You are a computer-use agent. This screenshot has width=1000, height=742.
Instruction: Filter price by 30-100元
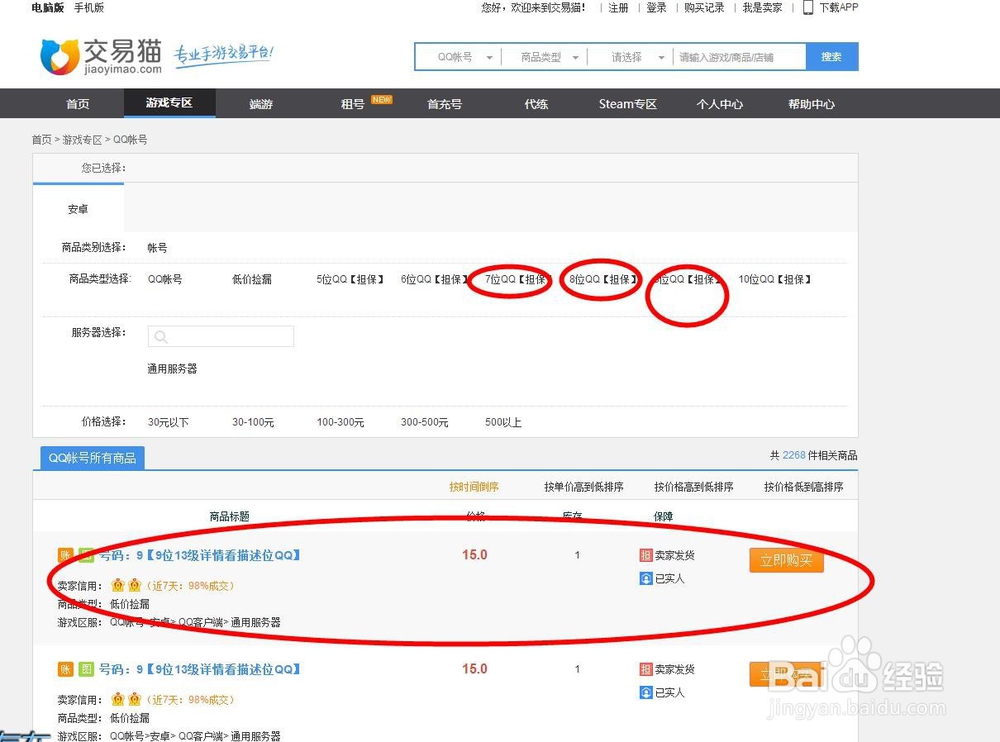(253, 422)
